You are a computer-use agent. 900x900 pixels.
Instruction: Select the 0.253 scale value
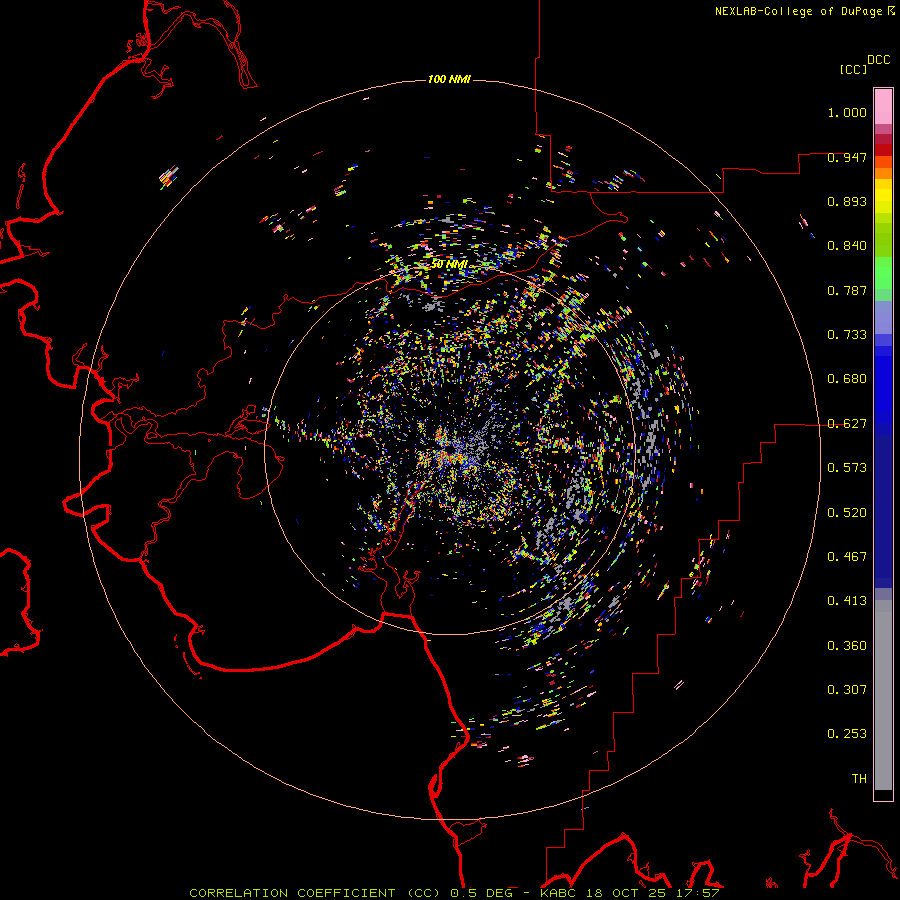pyautogui.click(x=847, y=734)
